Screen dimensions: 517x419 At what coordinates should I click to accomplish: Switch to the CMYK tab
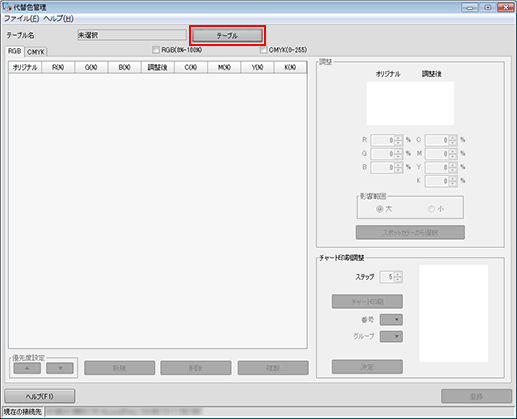[36, 52]
